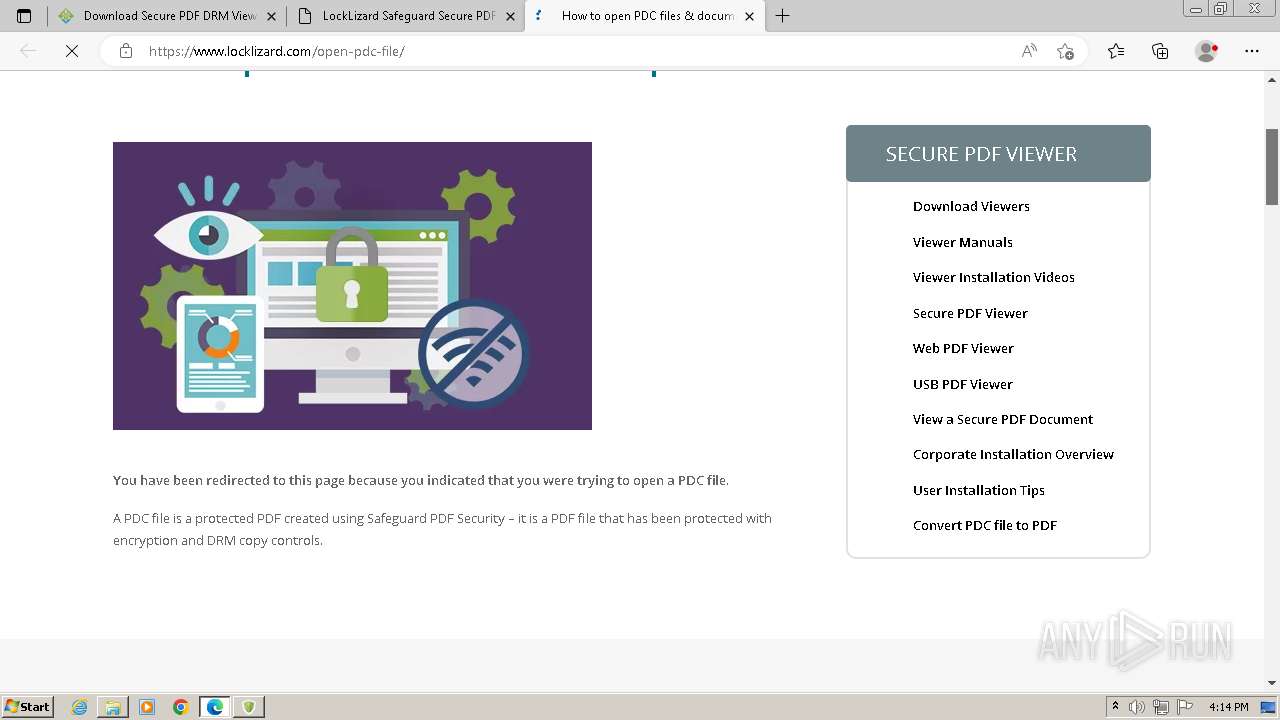
Task: Go to USB PDF Viewer link
Action: (962, 384)
